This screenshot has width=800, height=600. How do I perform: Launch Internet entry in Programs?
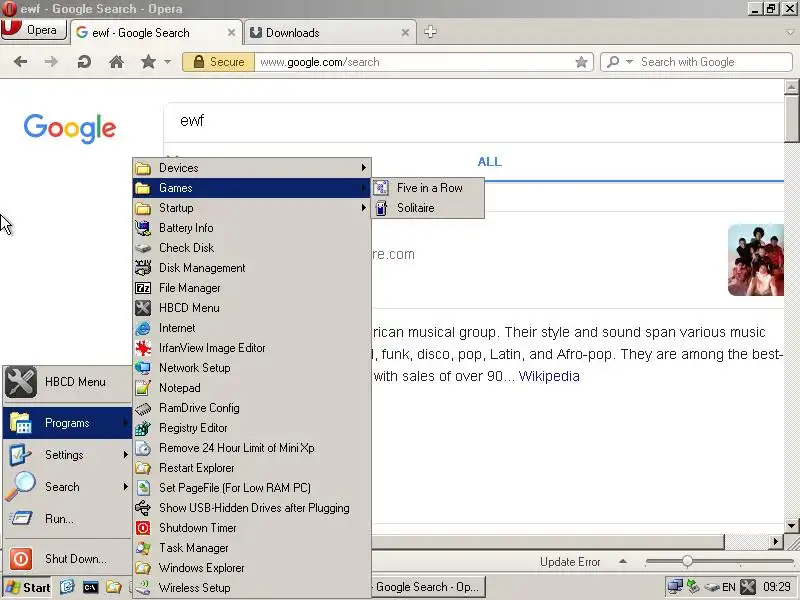click(x=252, y=328)
